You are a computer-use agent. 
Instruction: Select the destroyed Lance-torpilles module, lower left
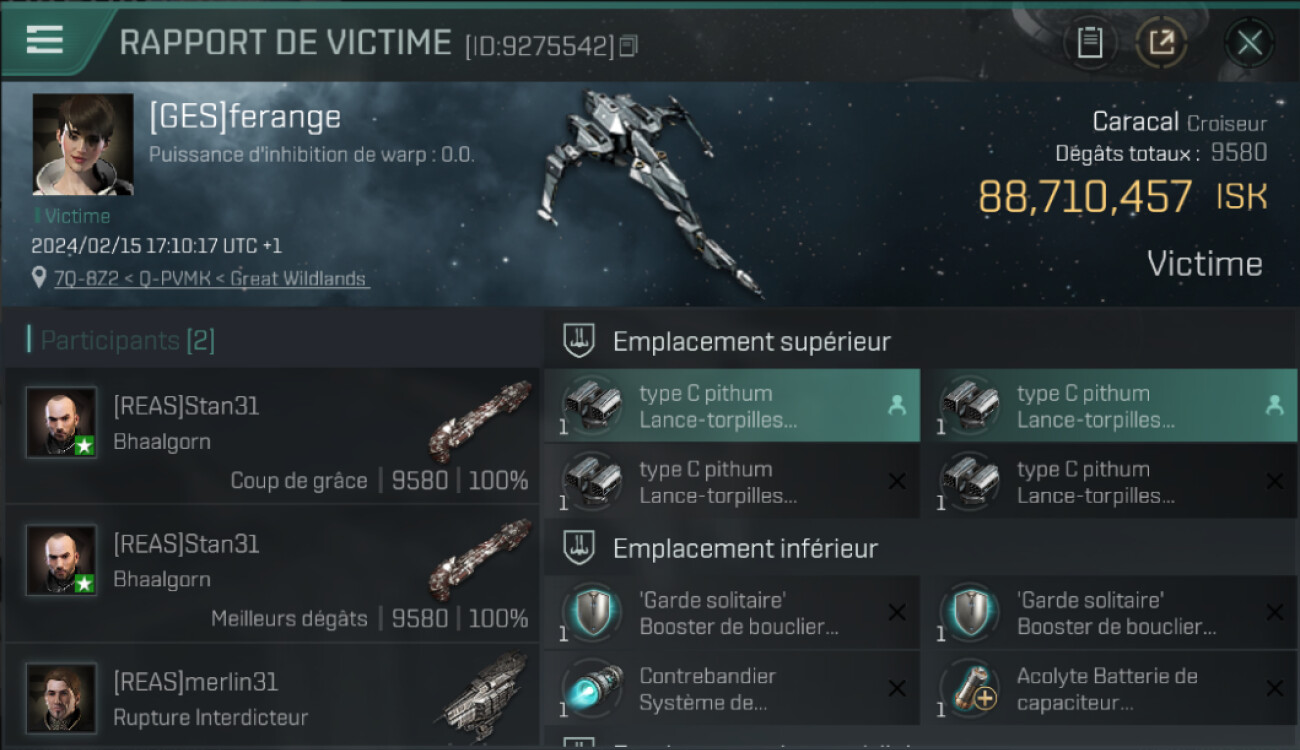(732, 482)
